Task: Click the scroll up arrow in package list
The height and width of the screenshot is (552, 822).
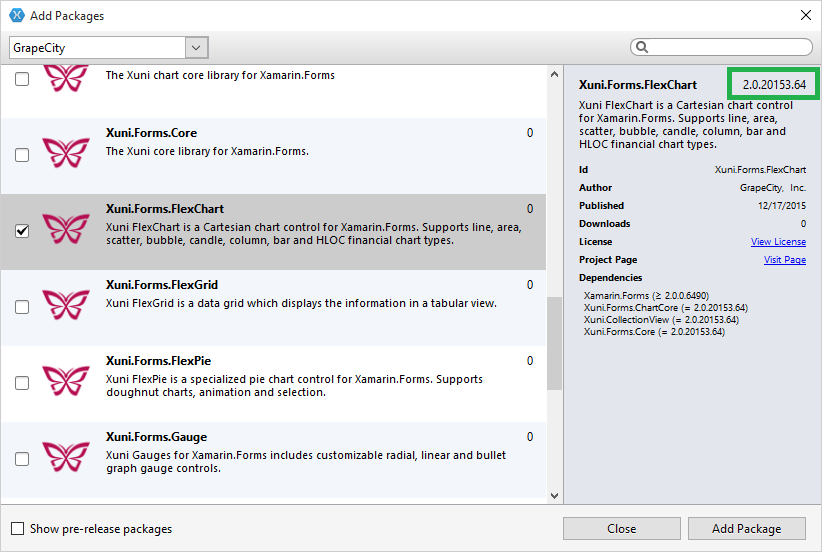Action: click(x=554, y=74)
